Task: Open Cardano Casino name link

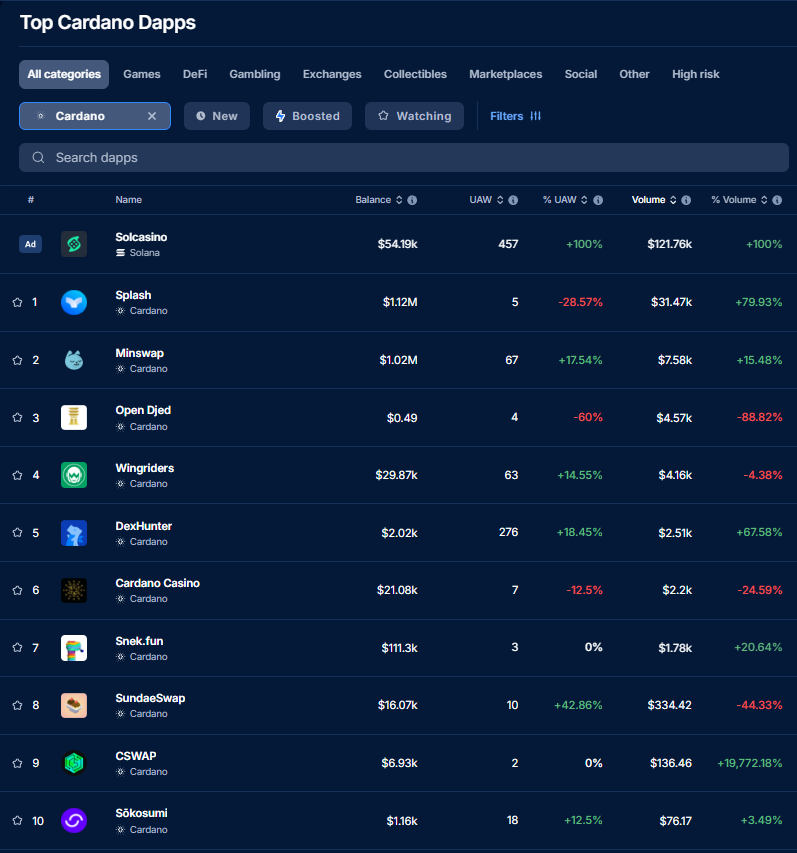Action: tap(157, 583)
